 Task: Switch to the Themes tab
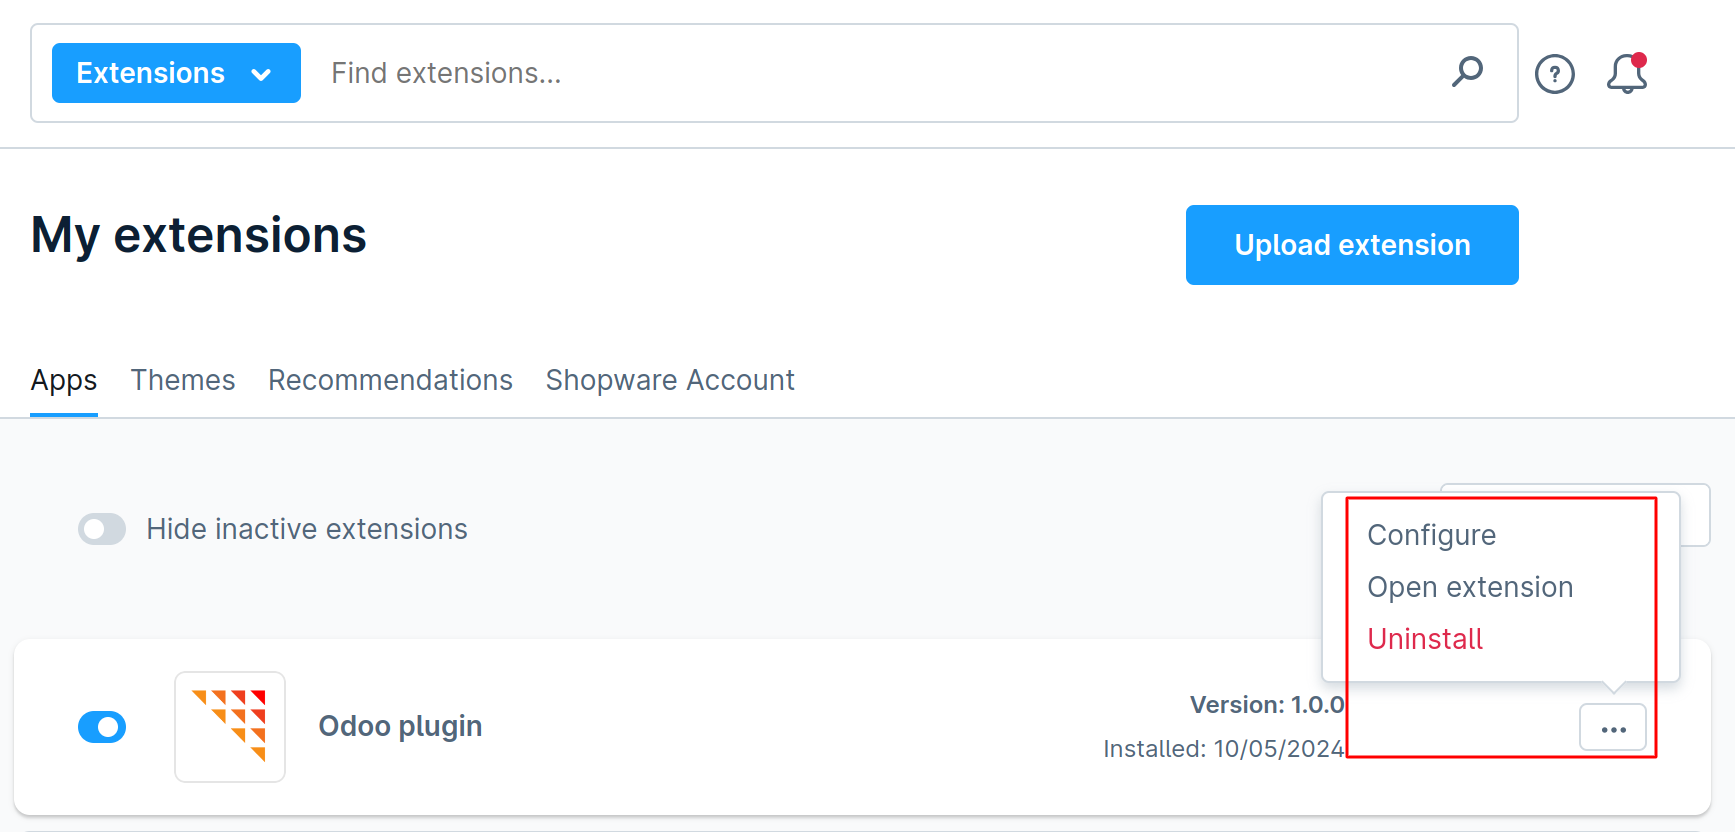click(183, 380)
